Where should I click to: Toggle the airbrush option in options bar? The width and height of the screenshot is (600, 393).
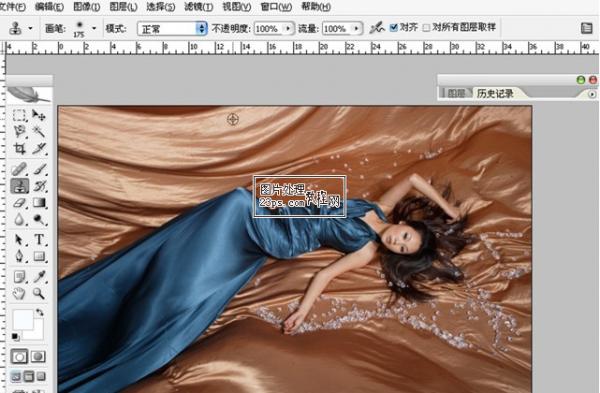pyautogui.click(x=377, y=28)
